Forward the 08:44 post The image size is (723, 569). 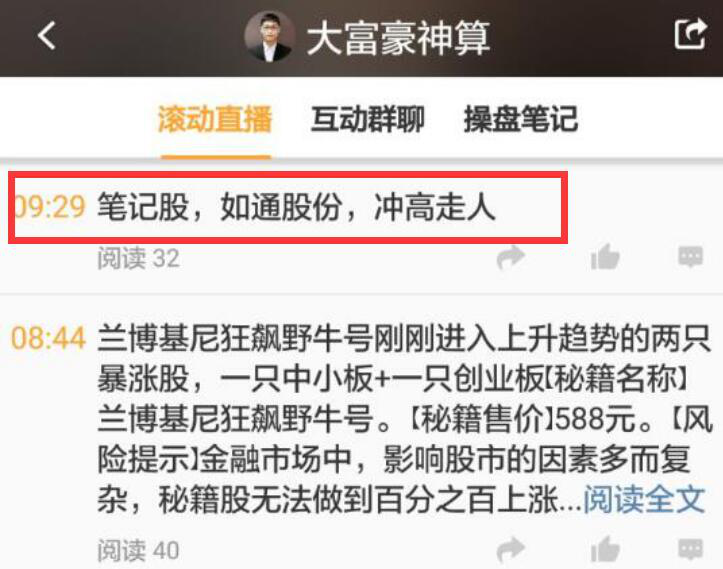click(510, 550)
